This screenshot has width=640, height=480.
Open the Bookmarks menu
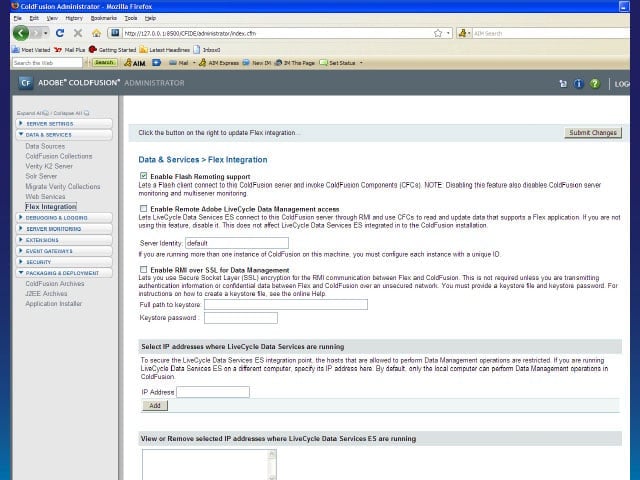tap(103, 18)
